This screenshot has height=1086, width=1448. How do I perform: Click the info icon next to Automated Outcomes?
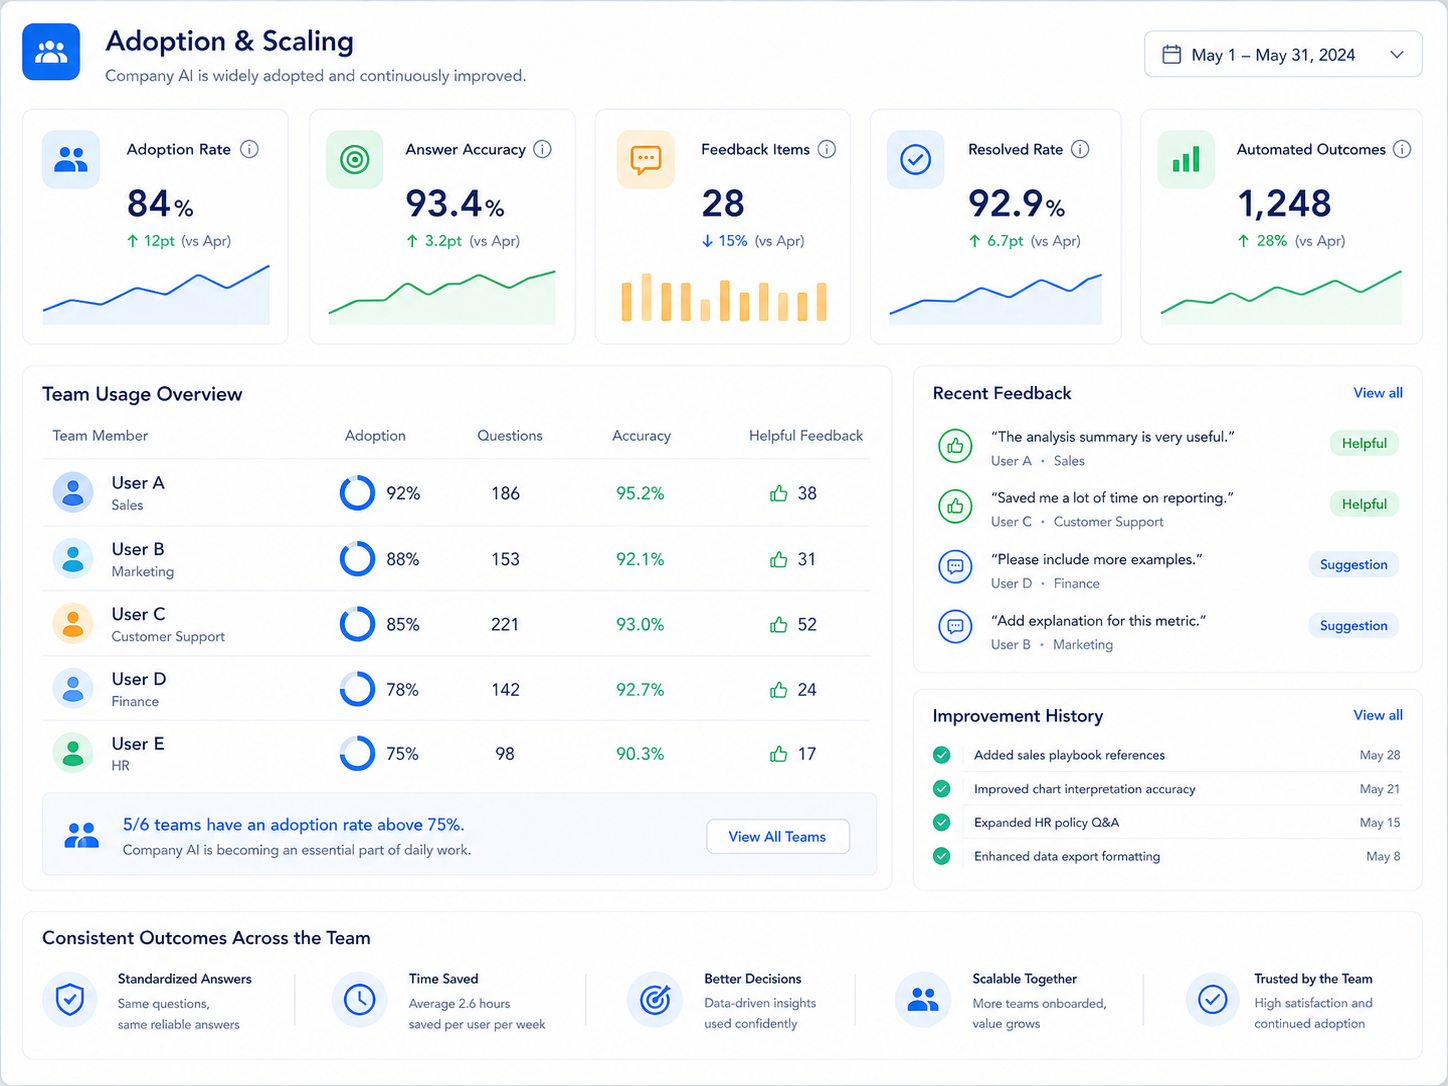[1402, 149]
